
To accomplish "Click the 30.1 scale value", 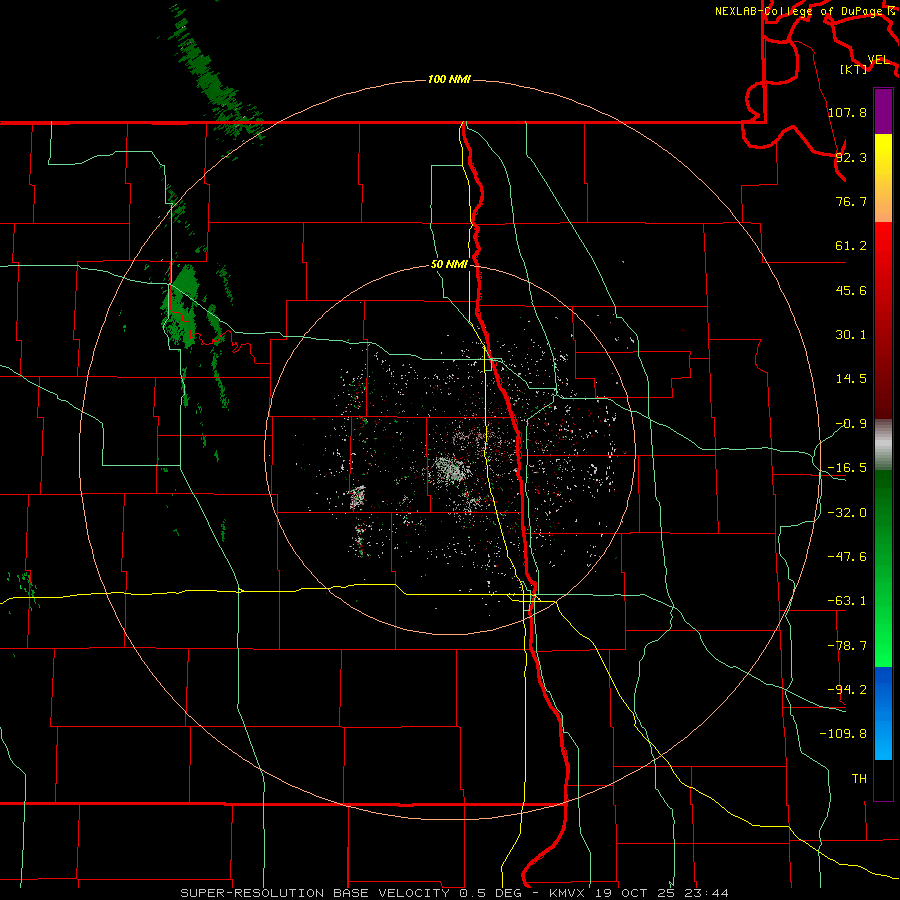I will pos(851,335).
